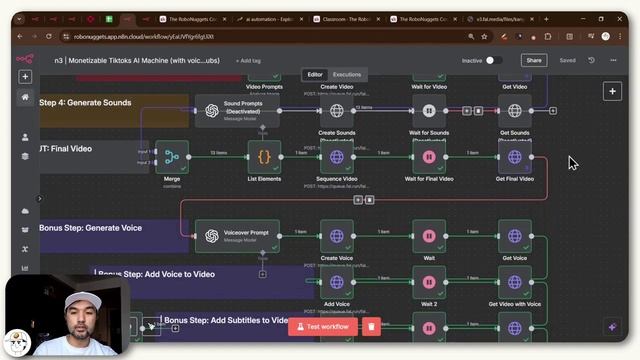Click Add tag link
Image resolution: width=640 pixels, height=360 pixels.
[248, 61]
